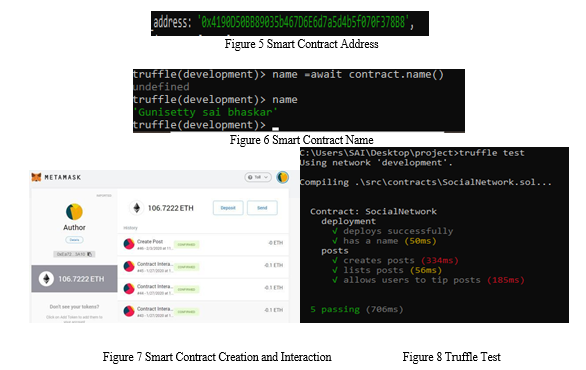
Task: Open the account avatar menu at top right
Action: pos(283,177)
